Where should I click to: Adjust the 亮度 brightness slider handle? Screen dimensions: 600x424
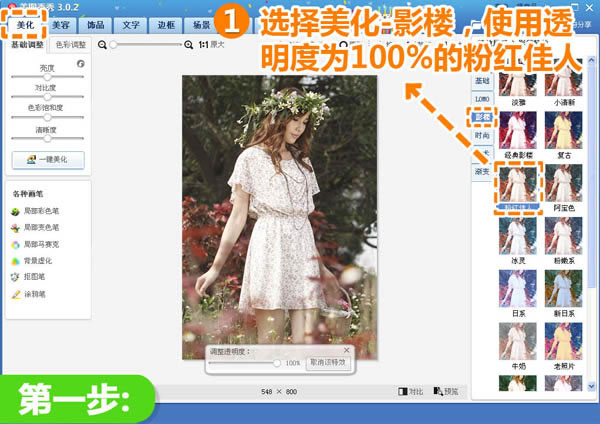click(47, 77)
